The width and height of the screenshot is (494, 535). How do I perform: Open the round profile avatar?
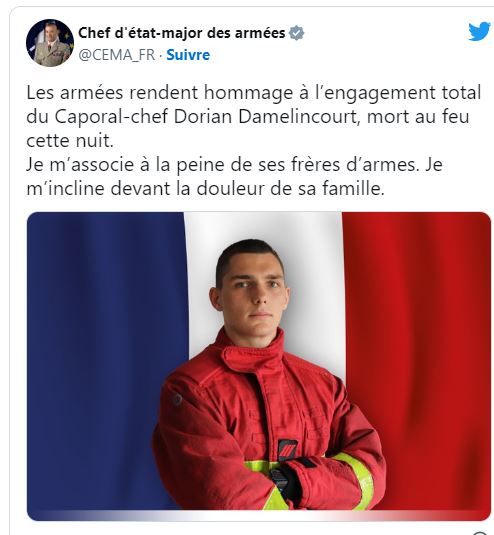point(50,43)
